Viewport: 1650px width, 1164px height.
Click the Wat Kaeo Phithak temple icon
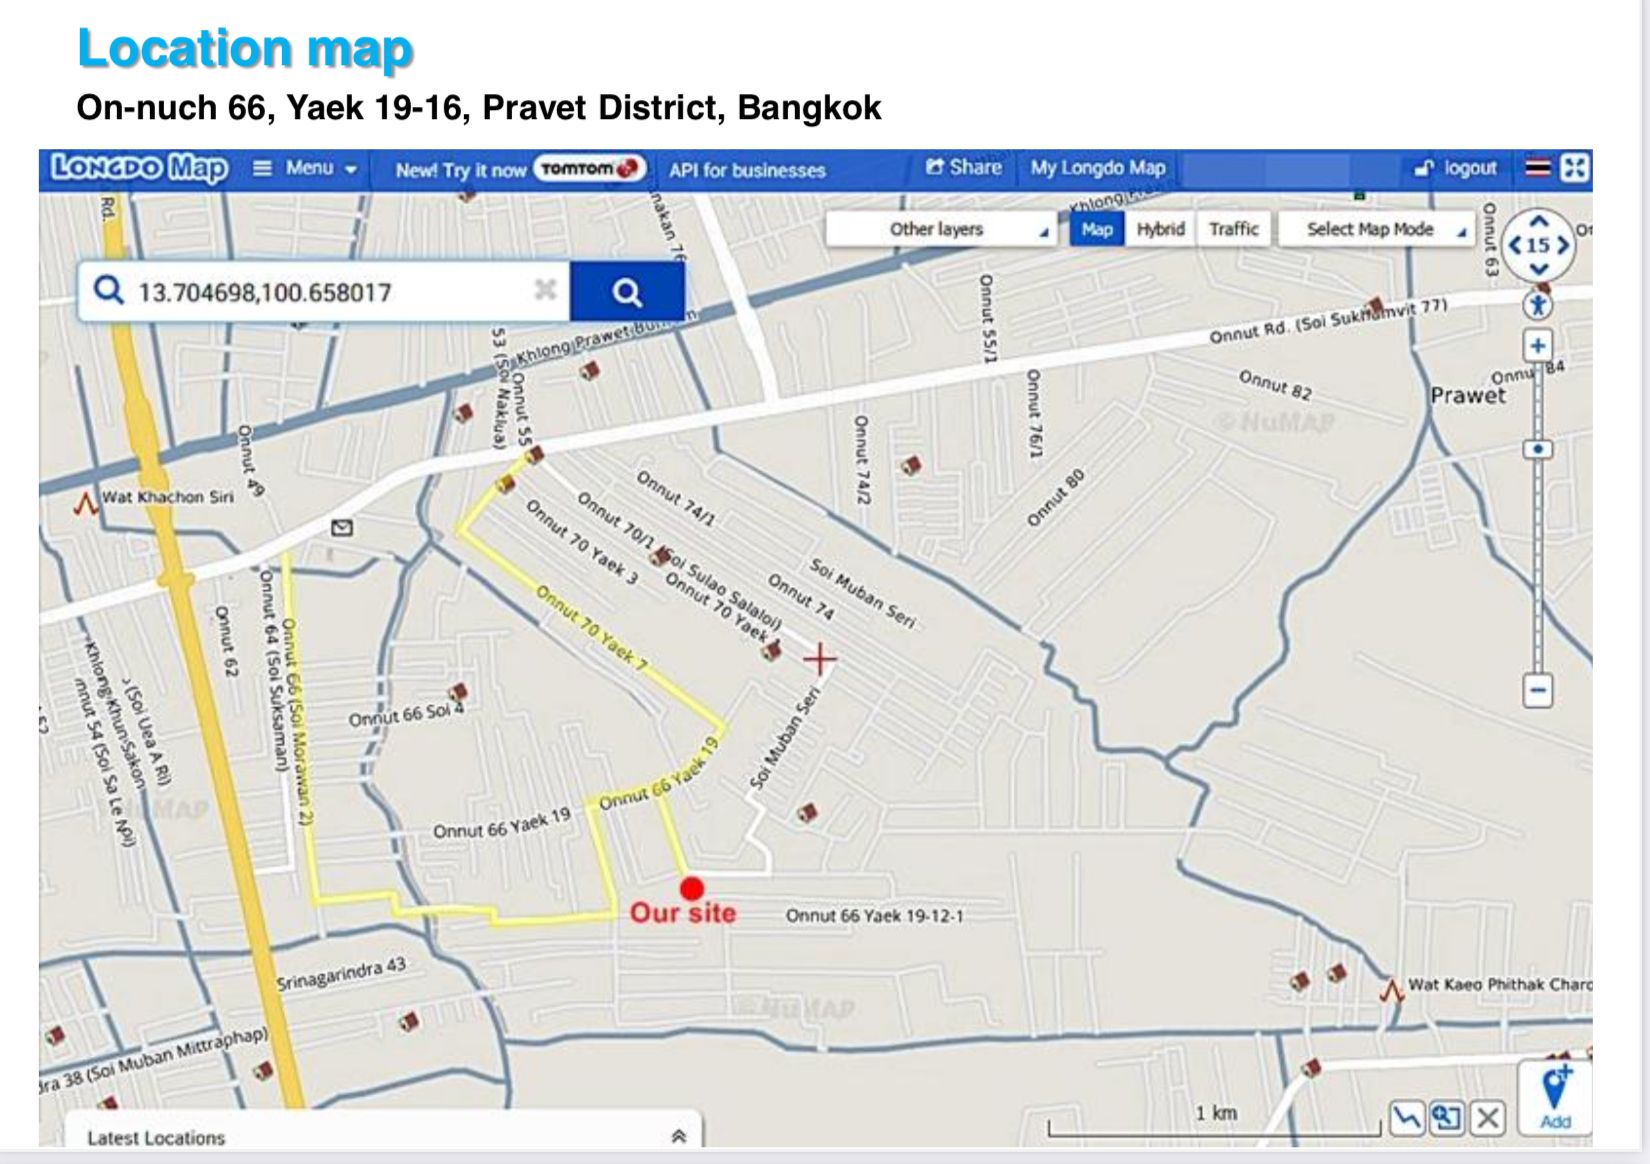pos(1391,990)
